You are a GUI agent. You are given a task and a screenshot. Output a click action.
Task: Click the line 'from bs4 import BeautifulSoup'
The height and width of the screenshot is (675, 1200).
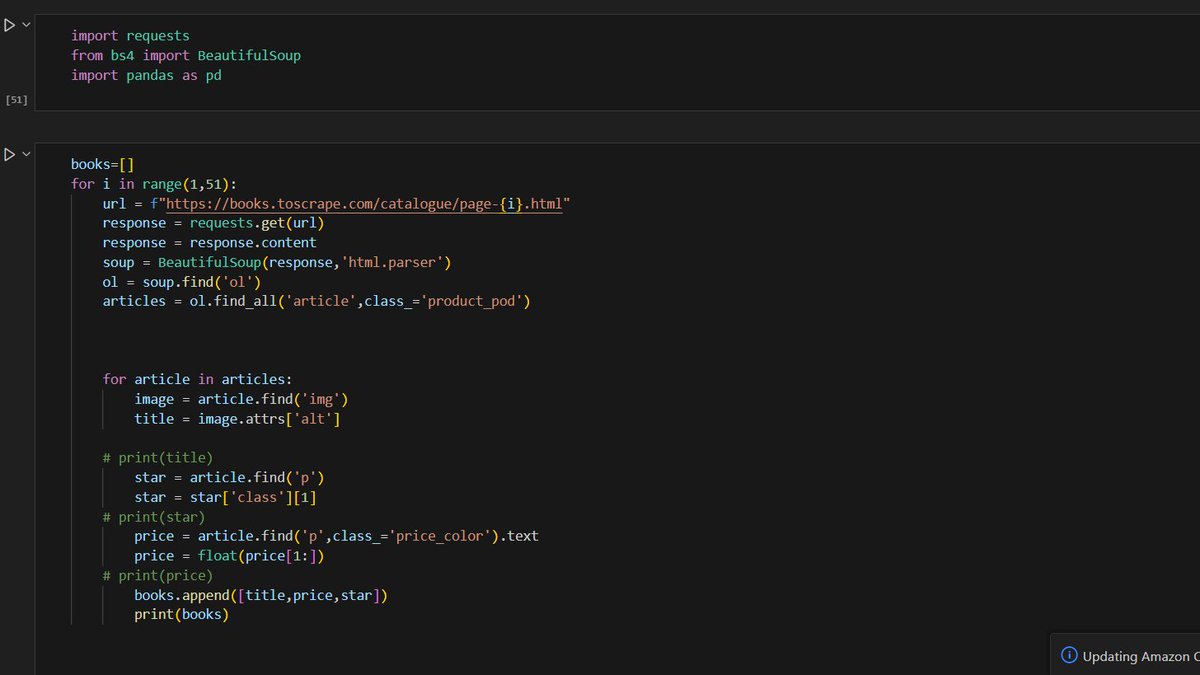[x=186, y=56]
